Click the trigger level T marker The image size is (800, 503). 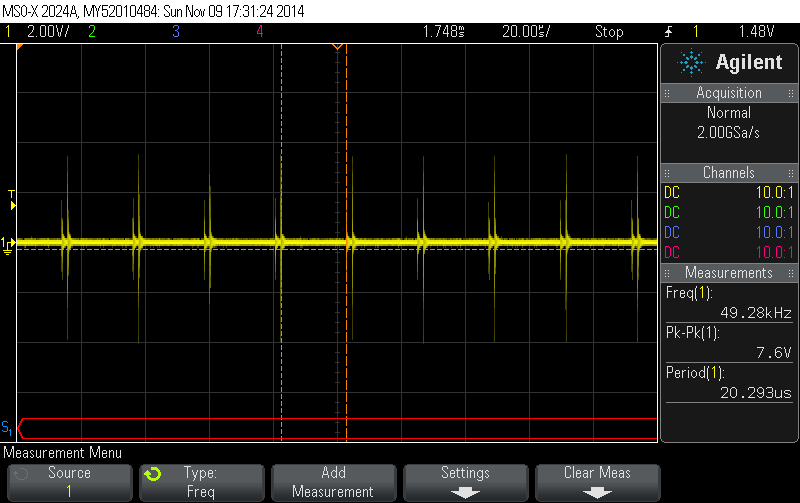click(12, 199)
